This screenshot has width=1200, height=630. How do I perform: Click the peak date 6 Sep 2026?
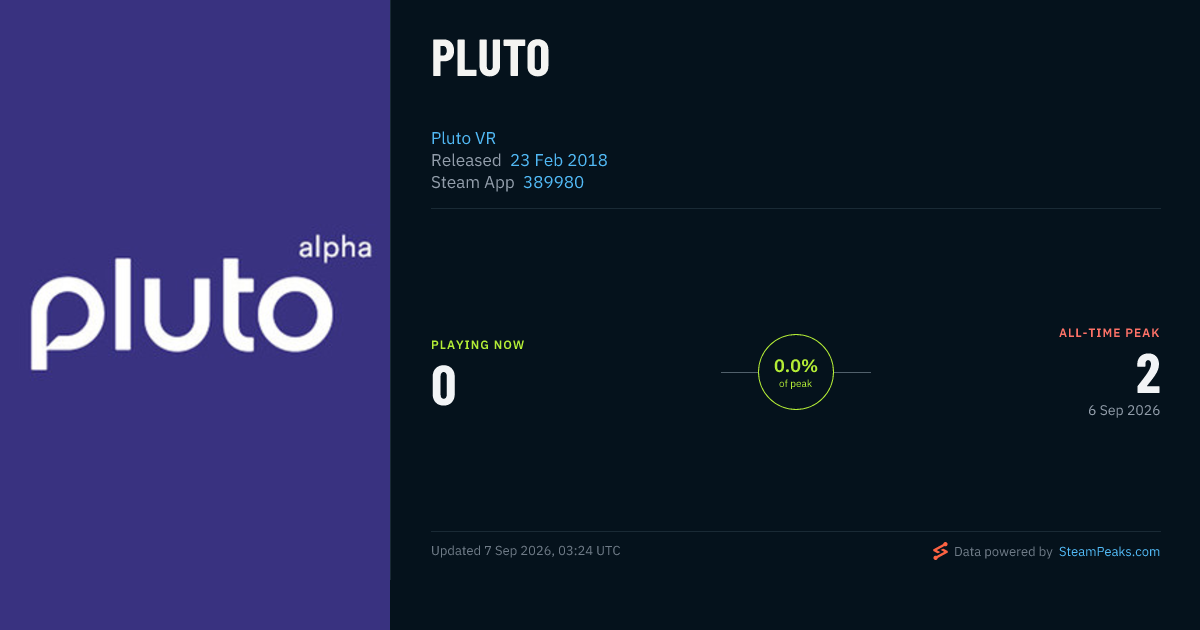click(x=1124, y=410)
